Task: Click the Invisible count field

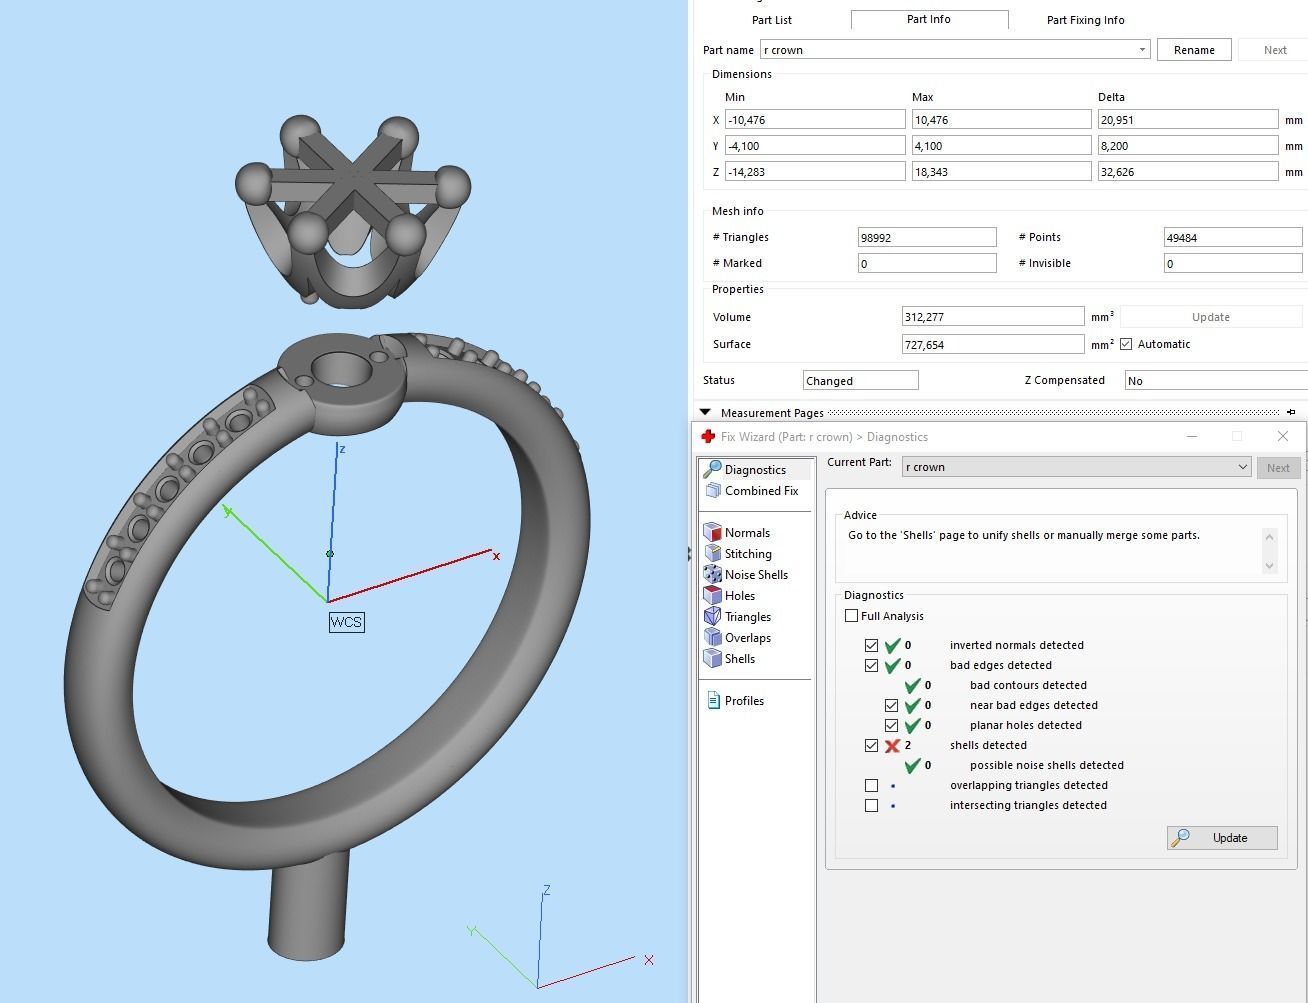Action: (x=1233, y=263)
